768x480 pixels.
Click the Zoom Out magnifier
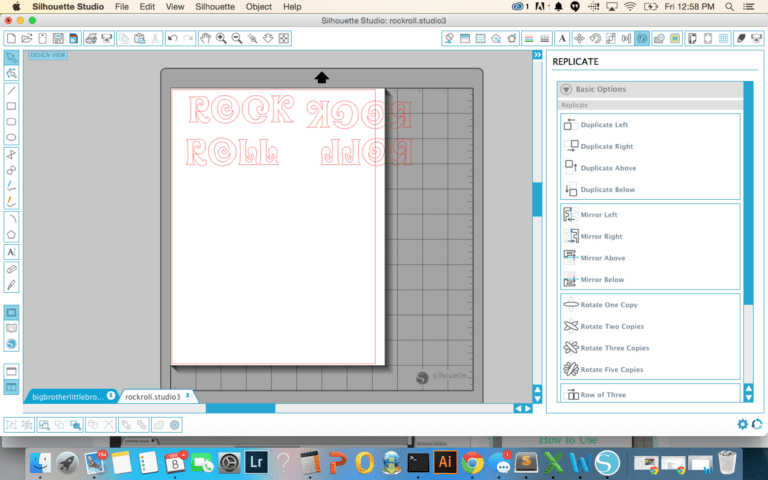(x=237, y=39)
